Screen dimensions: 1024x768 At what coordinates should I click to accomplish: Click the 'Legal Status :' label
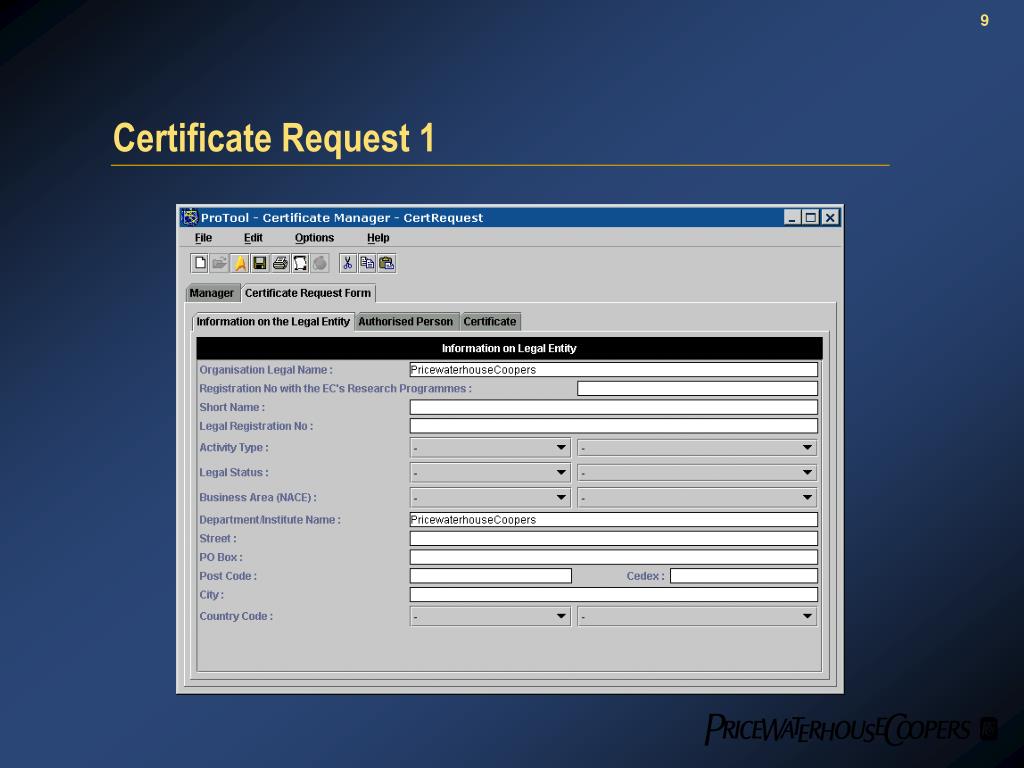tap(234, 472)
